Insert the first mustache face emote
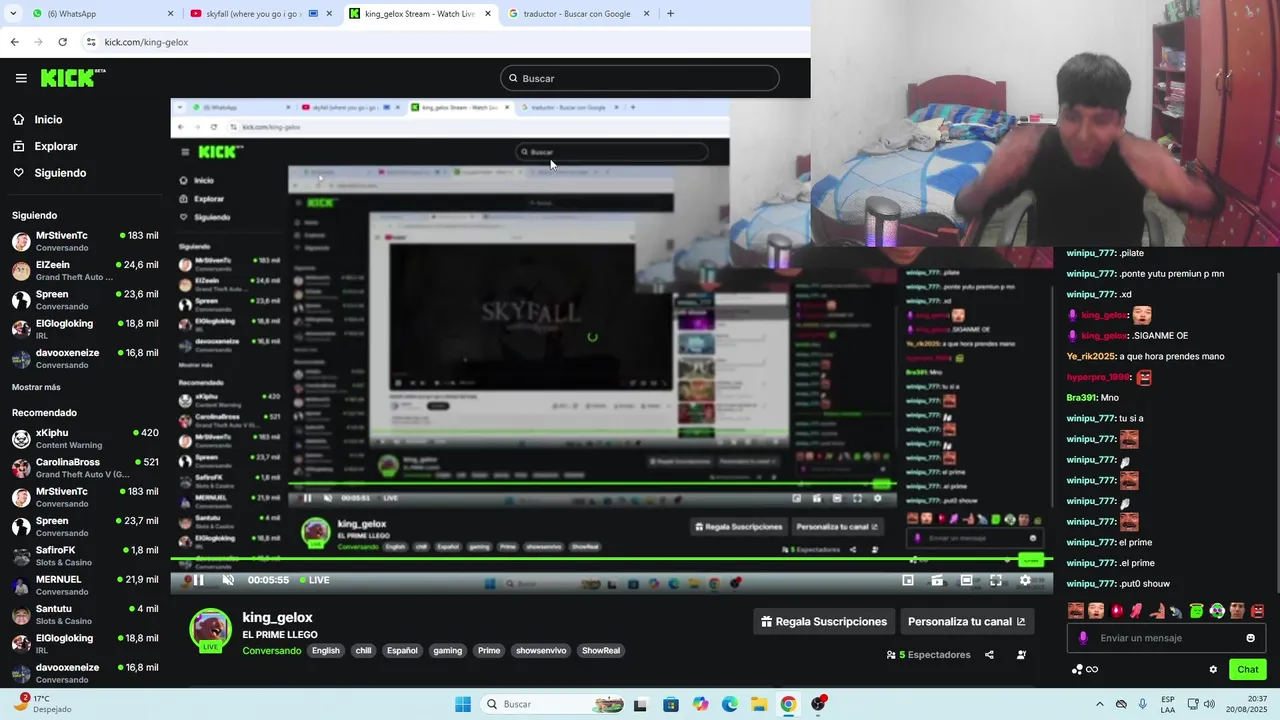 1076,611
